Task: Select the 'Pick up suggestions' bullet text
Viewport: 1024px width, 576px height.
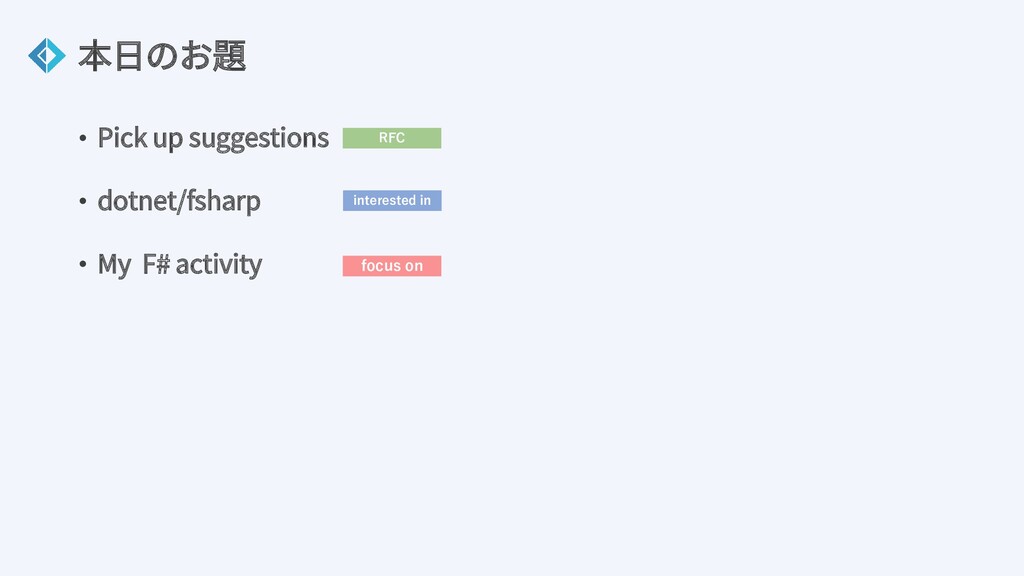Action: (213, 138)
